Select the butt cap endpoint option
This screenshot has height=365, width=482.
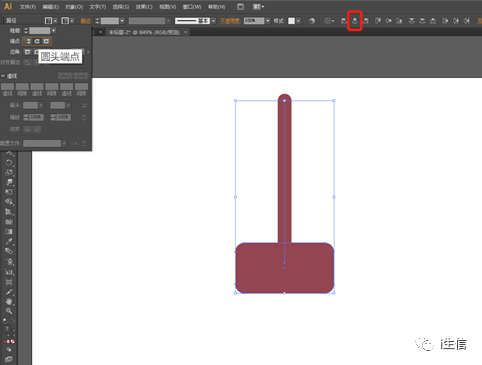point(28,41)
